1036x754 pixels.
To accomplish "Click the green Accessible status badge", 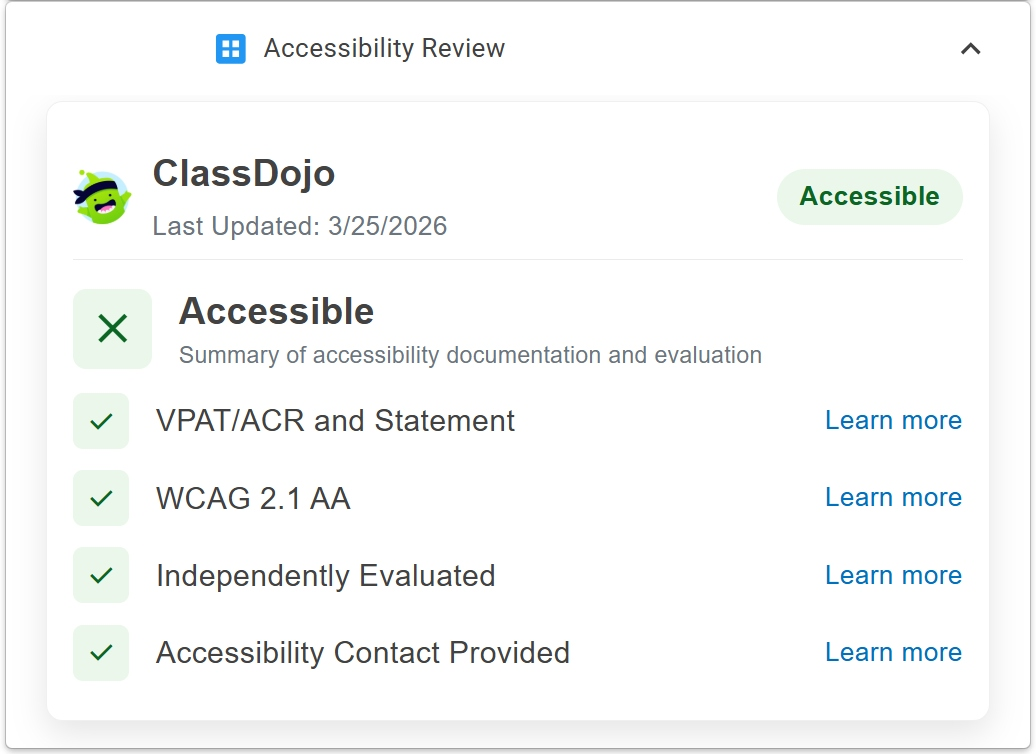I will [869, 196].
